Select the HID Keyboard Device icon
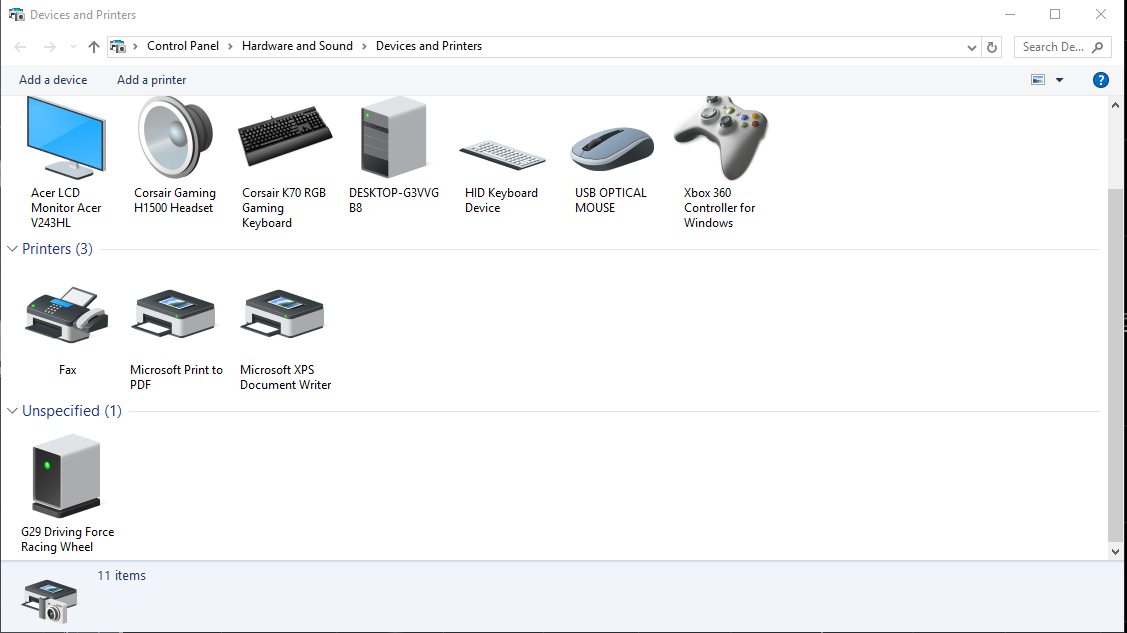The image size is (1127, 633). [502, 154]
